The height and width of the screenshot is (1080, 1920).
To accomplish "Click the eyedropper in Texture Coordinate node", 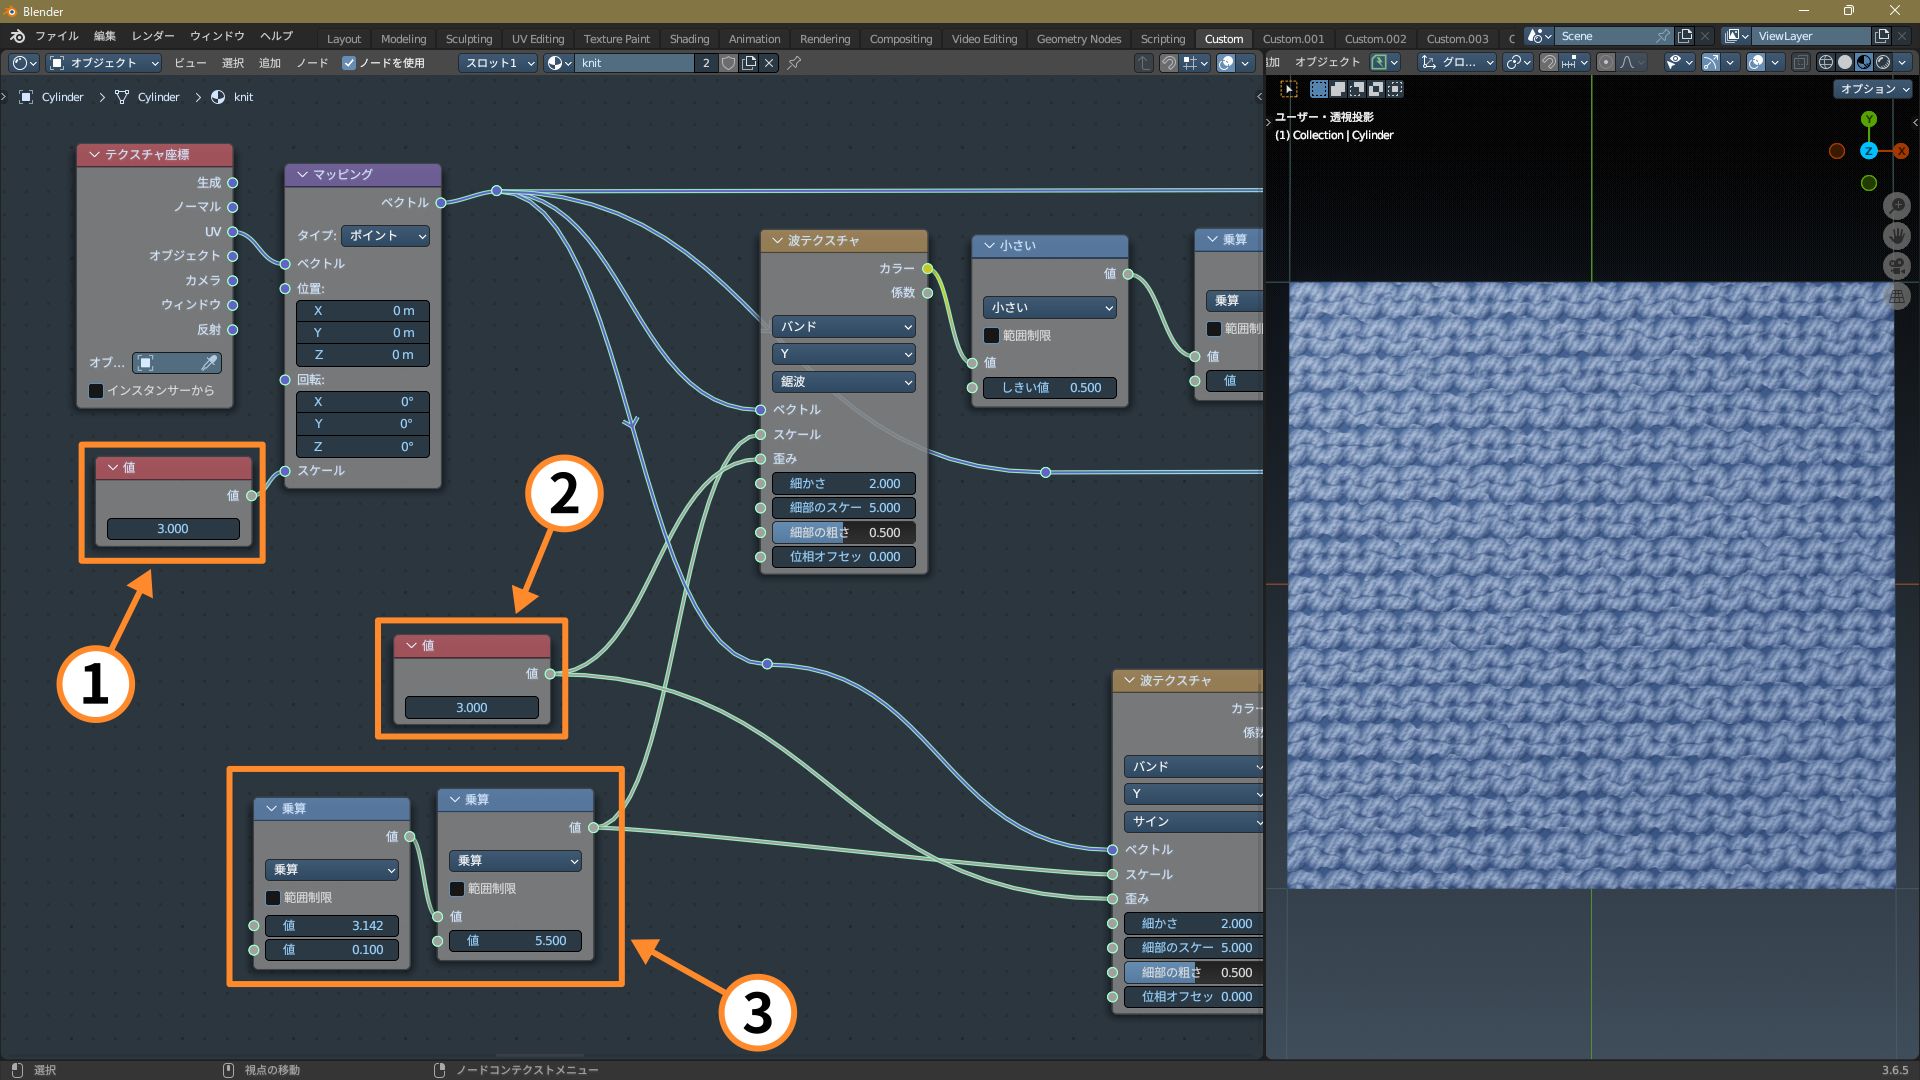I will click(x=209, y=363).
